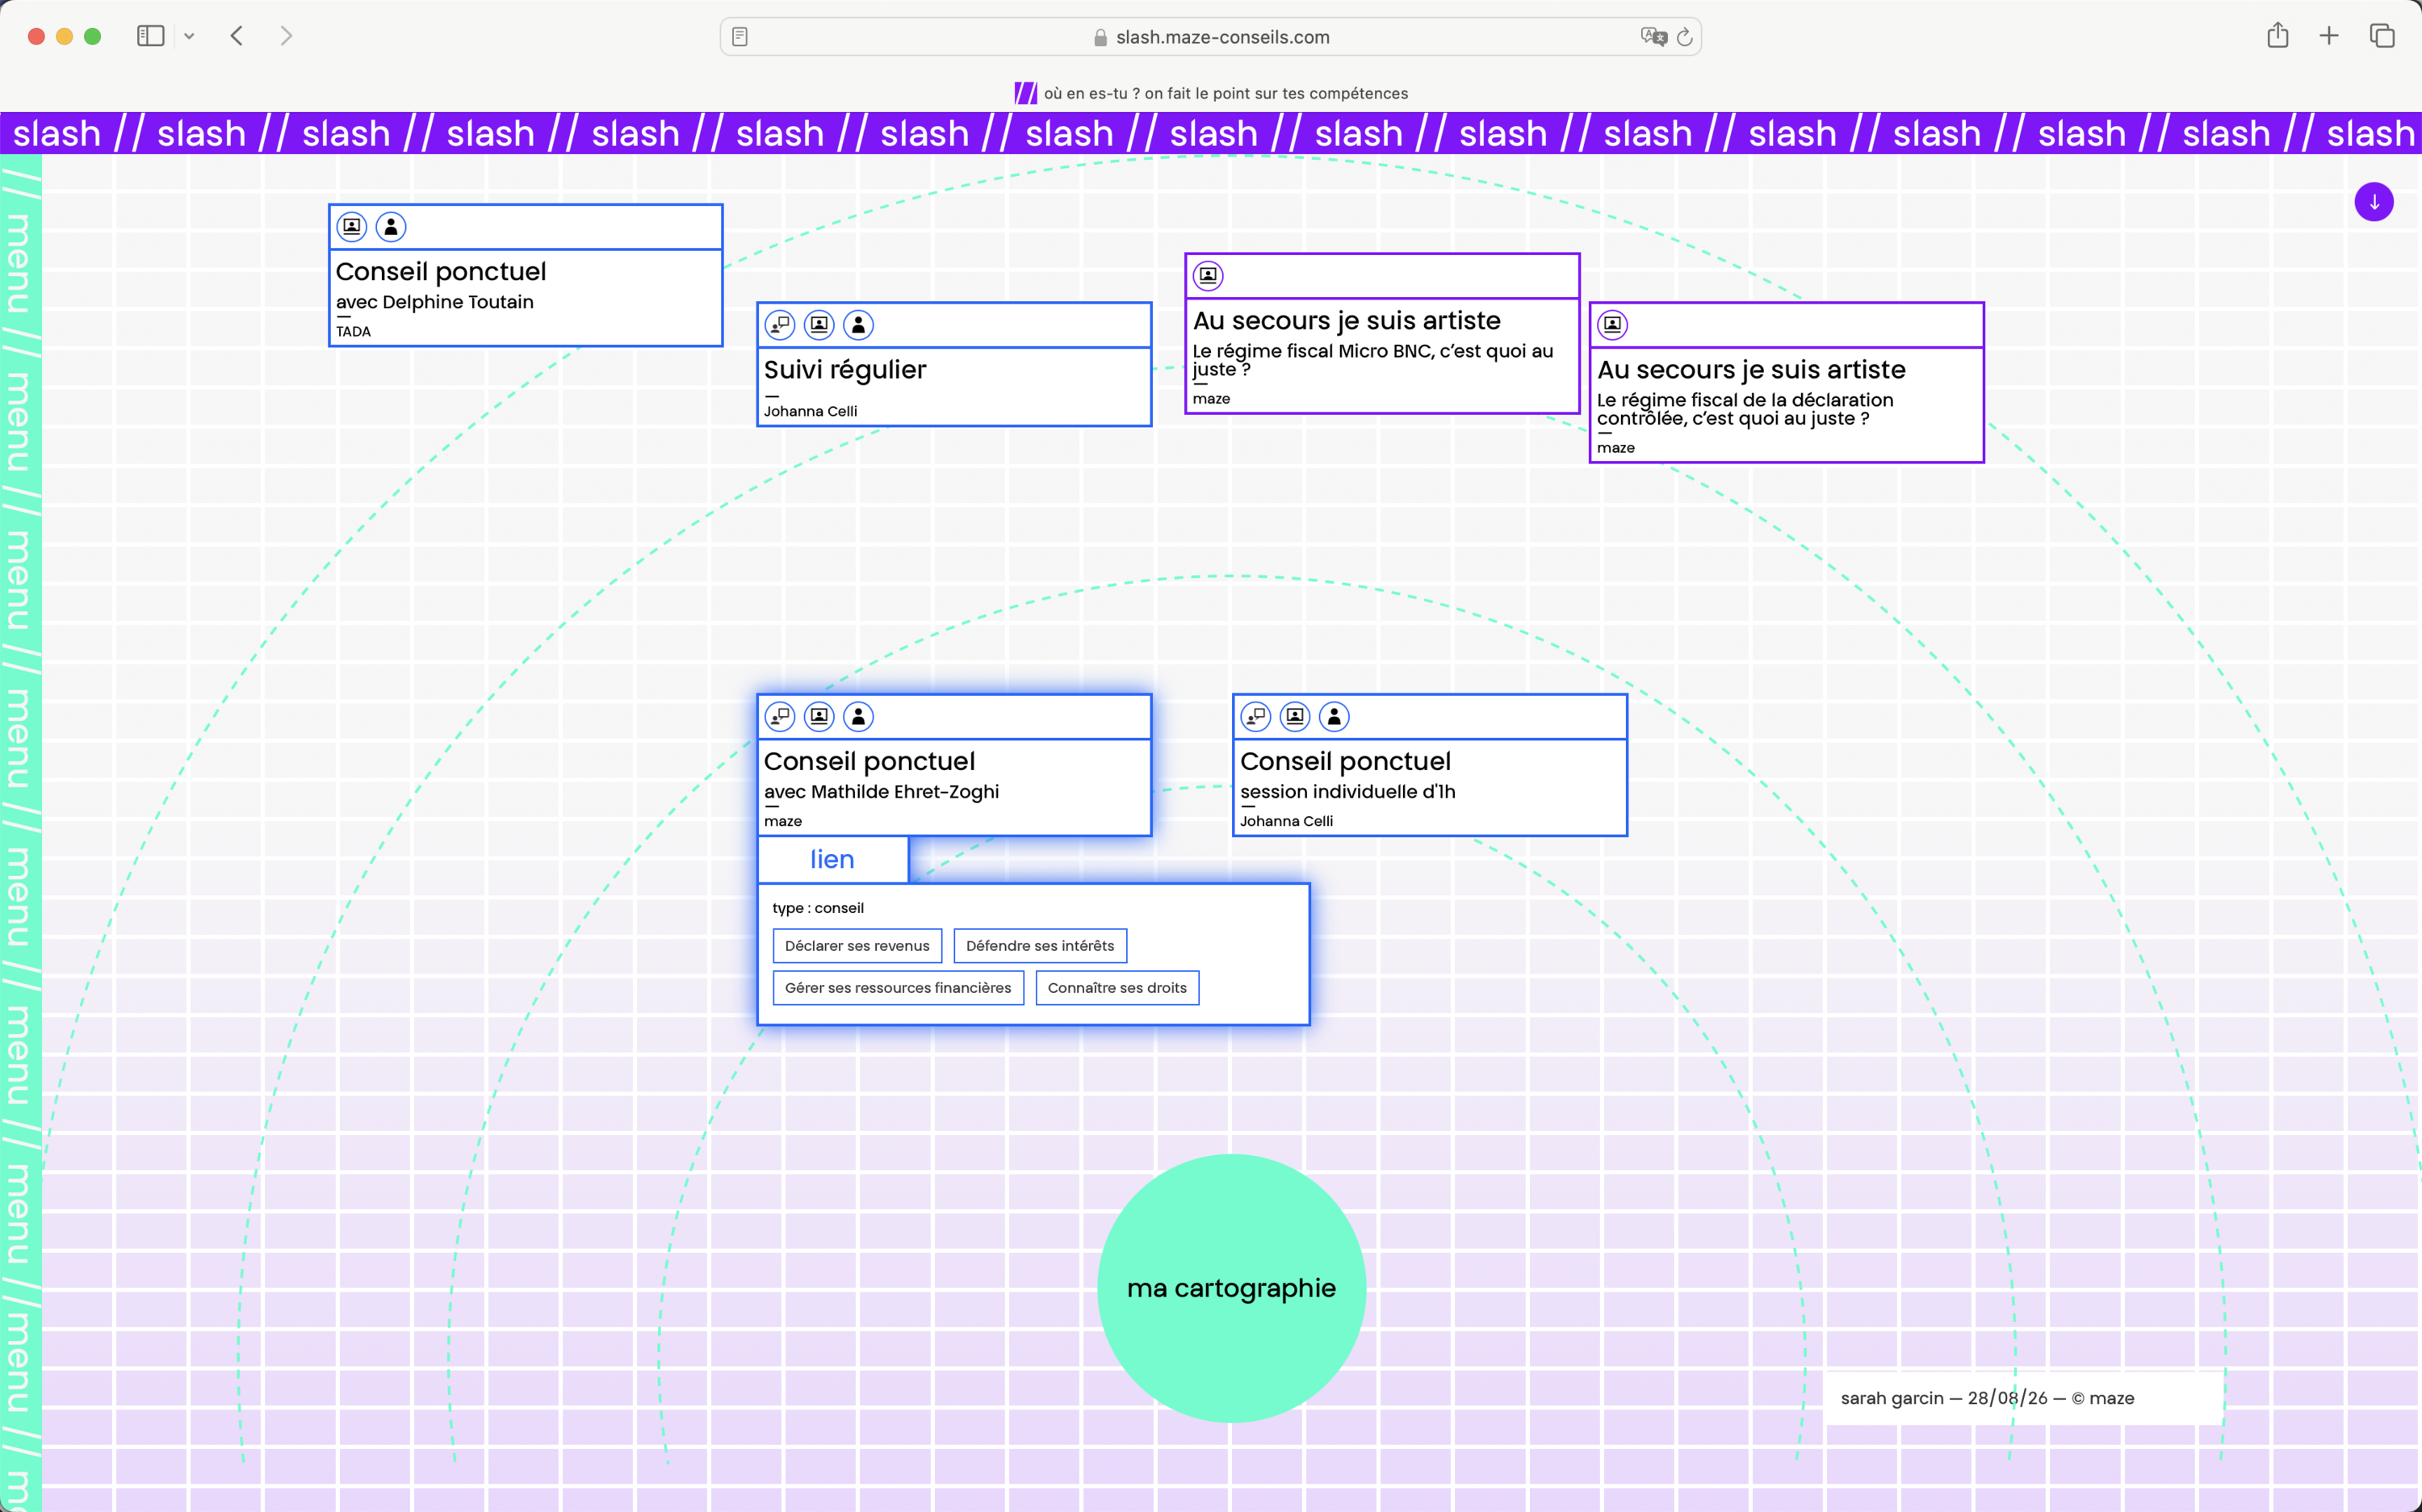2422x1512 pixels.
Task: Select the Connaître ses droits tag
Action: (x=1117, y=988)
